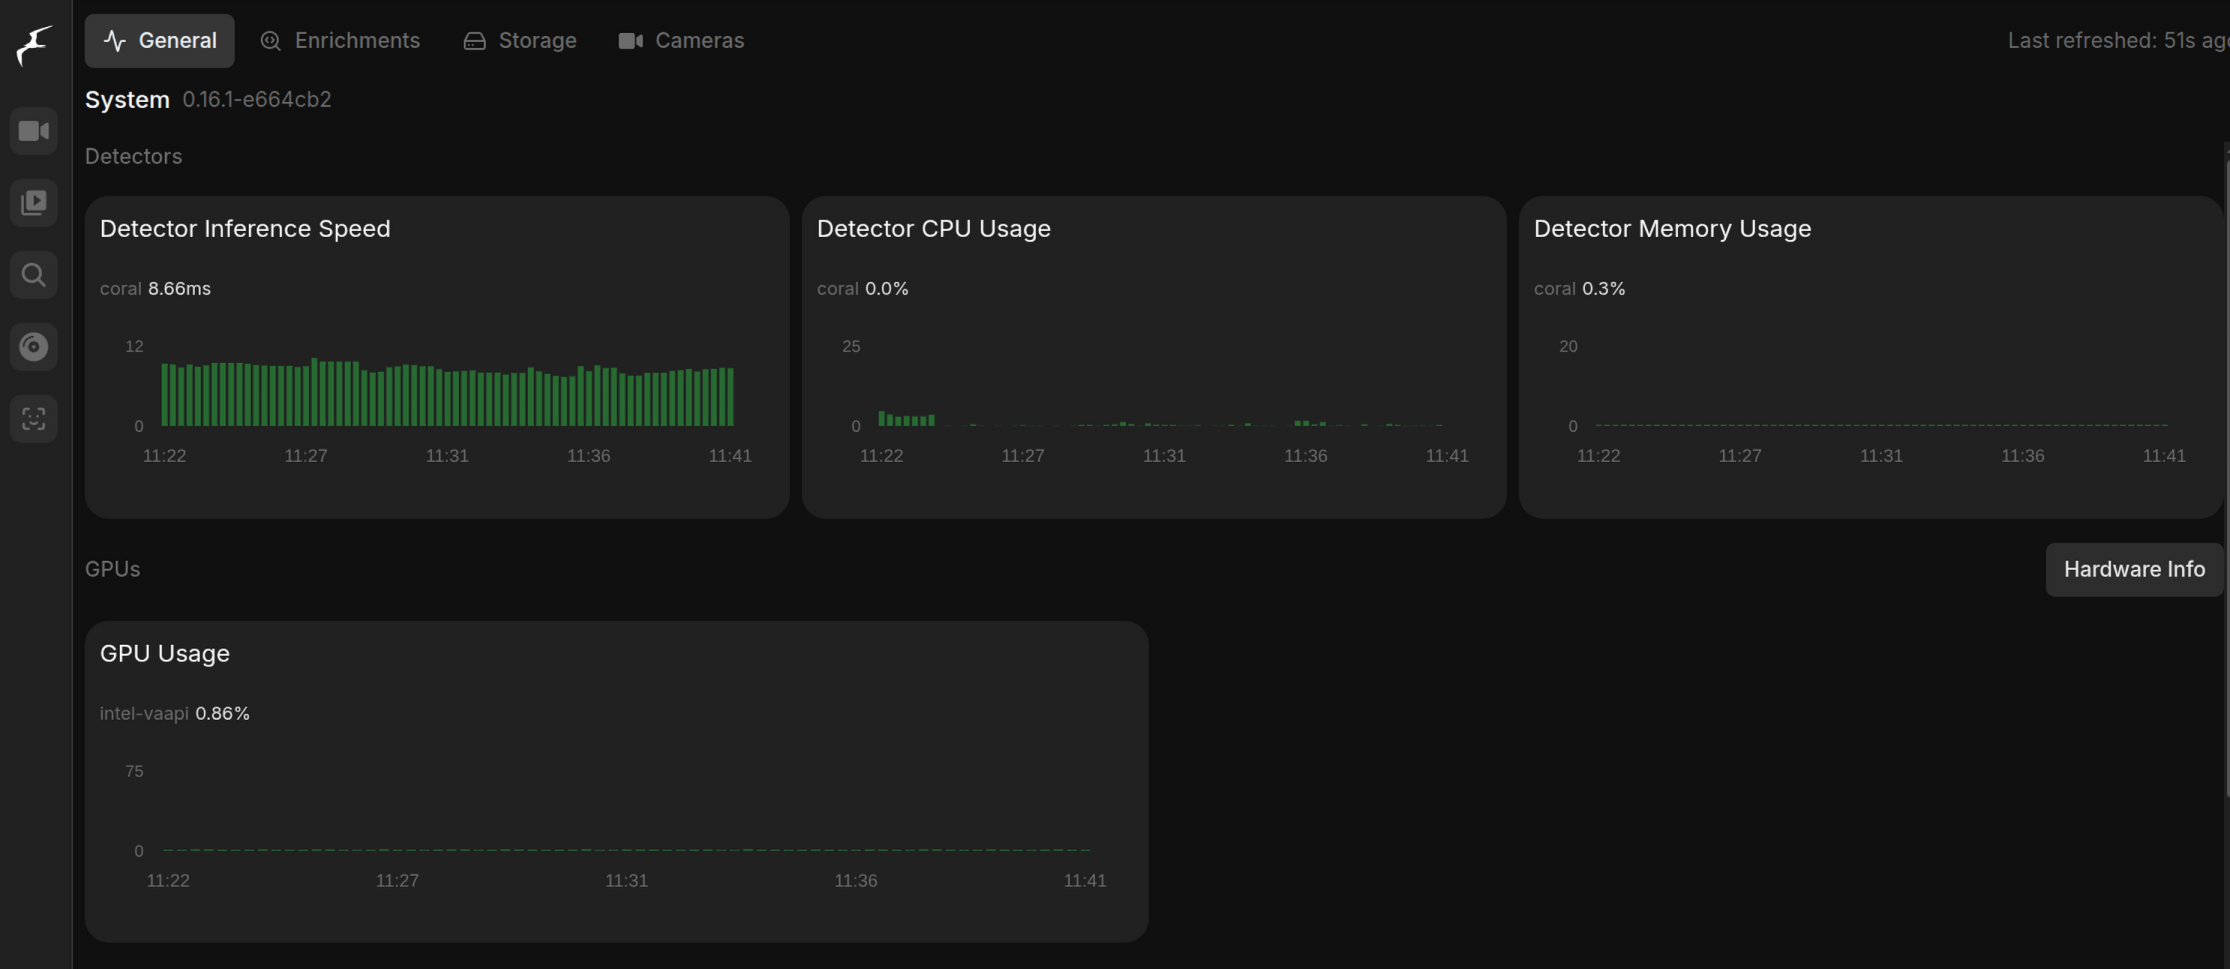Click the version text 0.16.1-e664cb2
This screenshot has width=2230, height=969.
click(257, 100)
